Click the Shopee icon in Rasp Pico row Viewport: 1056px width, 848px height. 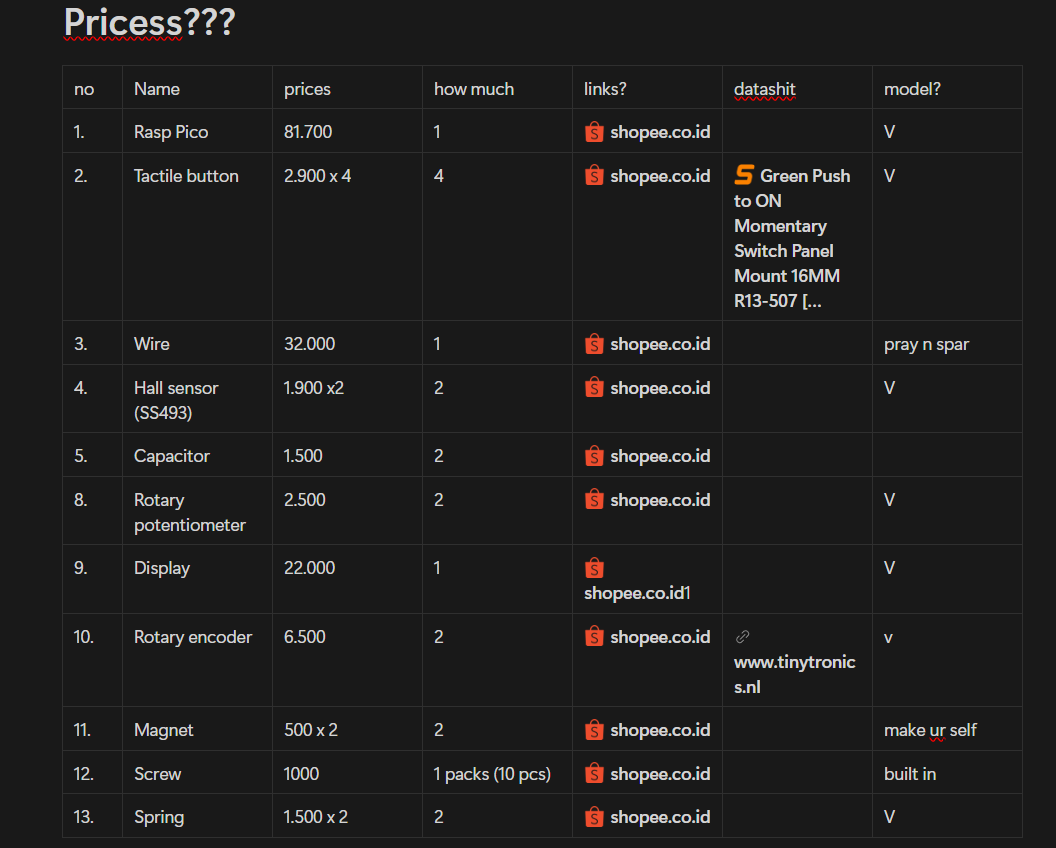(594, 132)
